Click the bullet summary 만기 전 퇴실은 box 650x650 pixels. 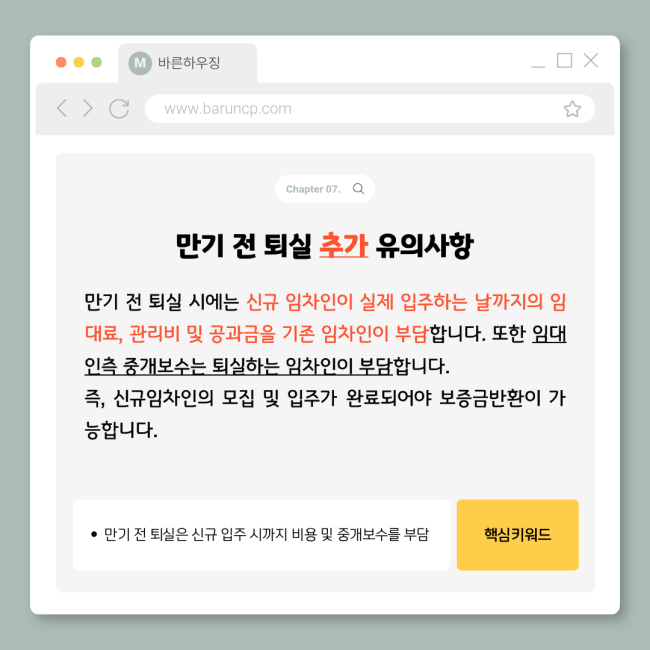pyautogui.click(x=261, y=535)
